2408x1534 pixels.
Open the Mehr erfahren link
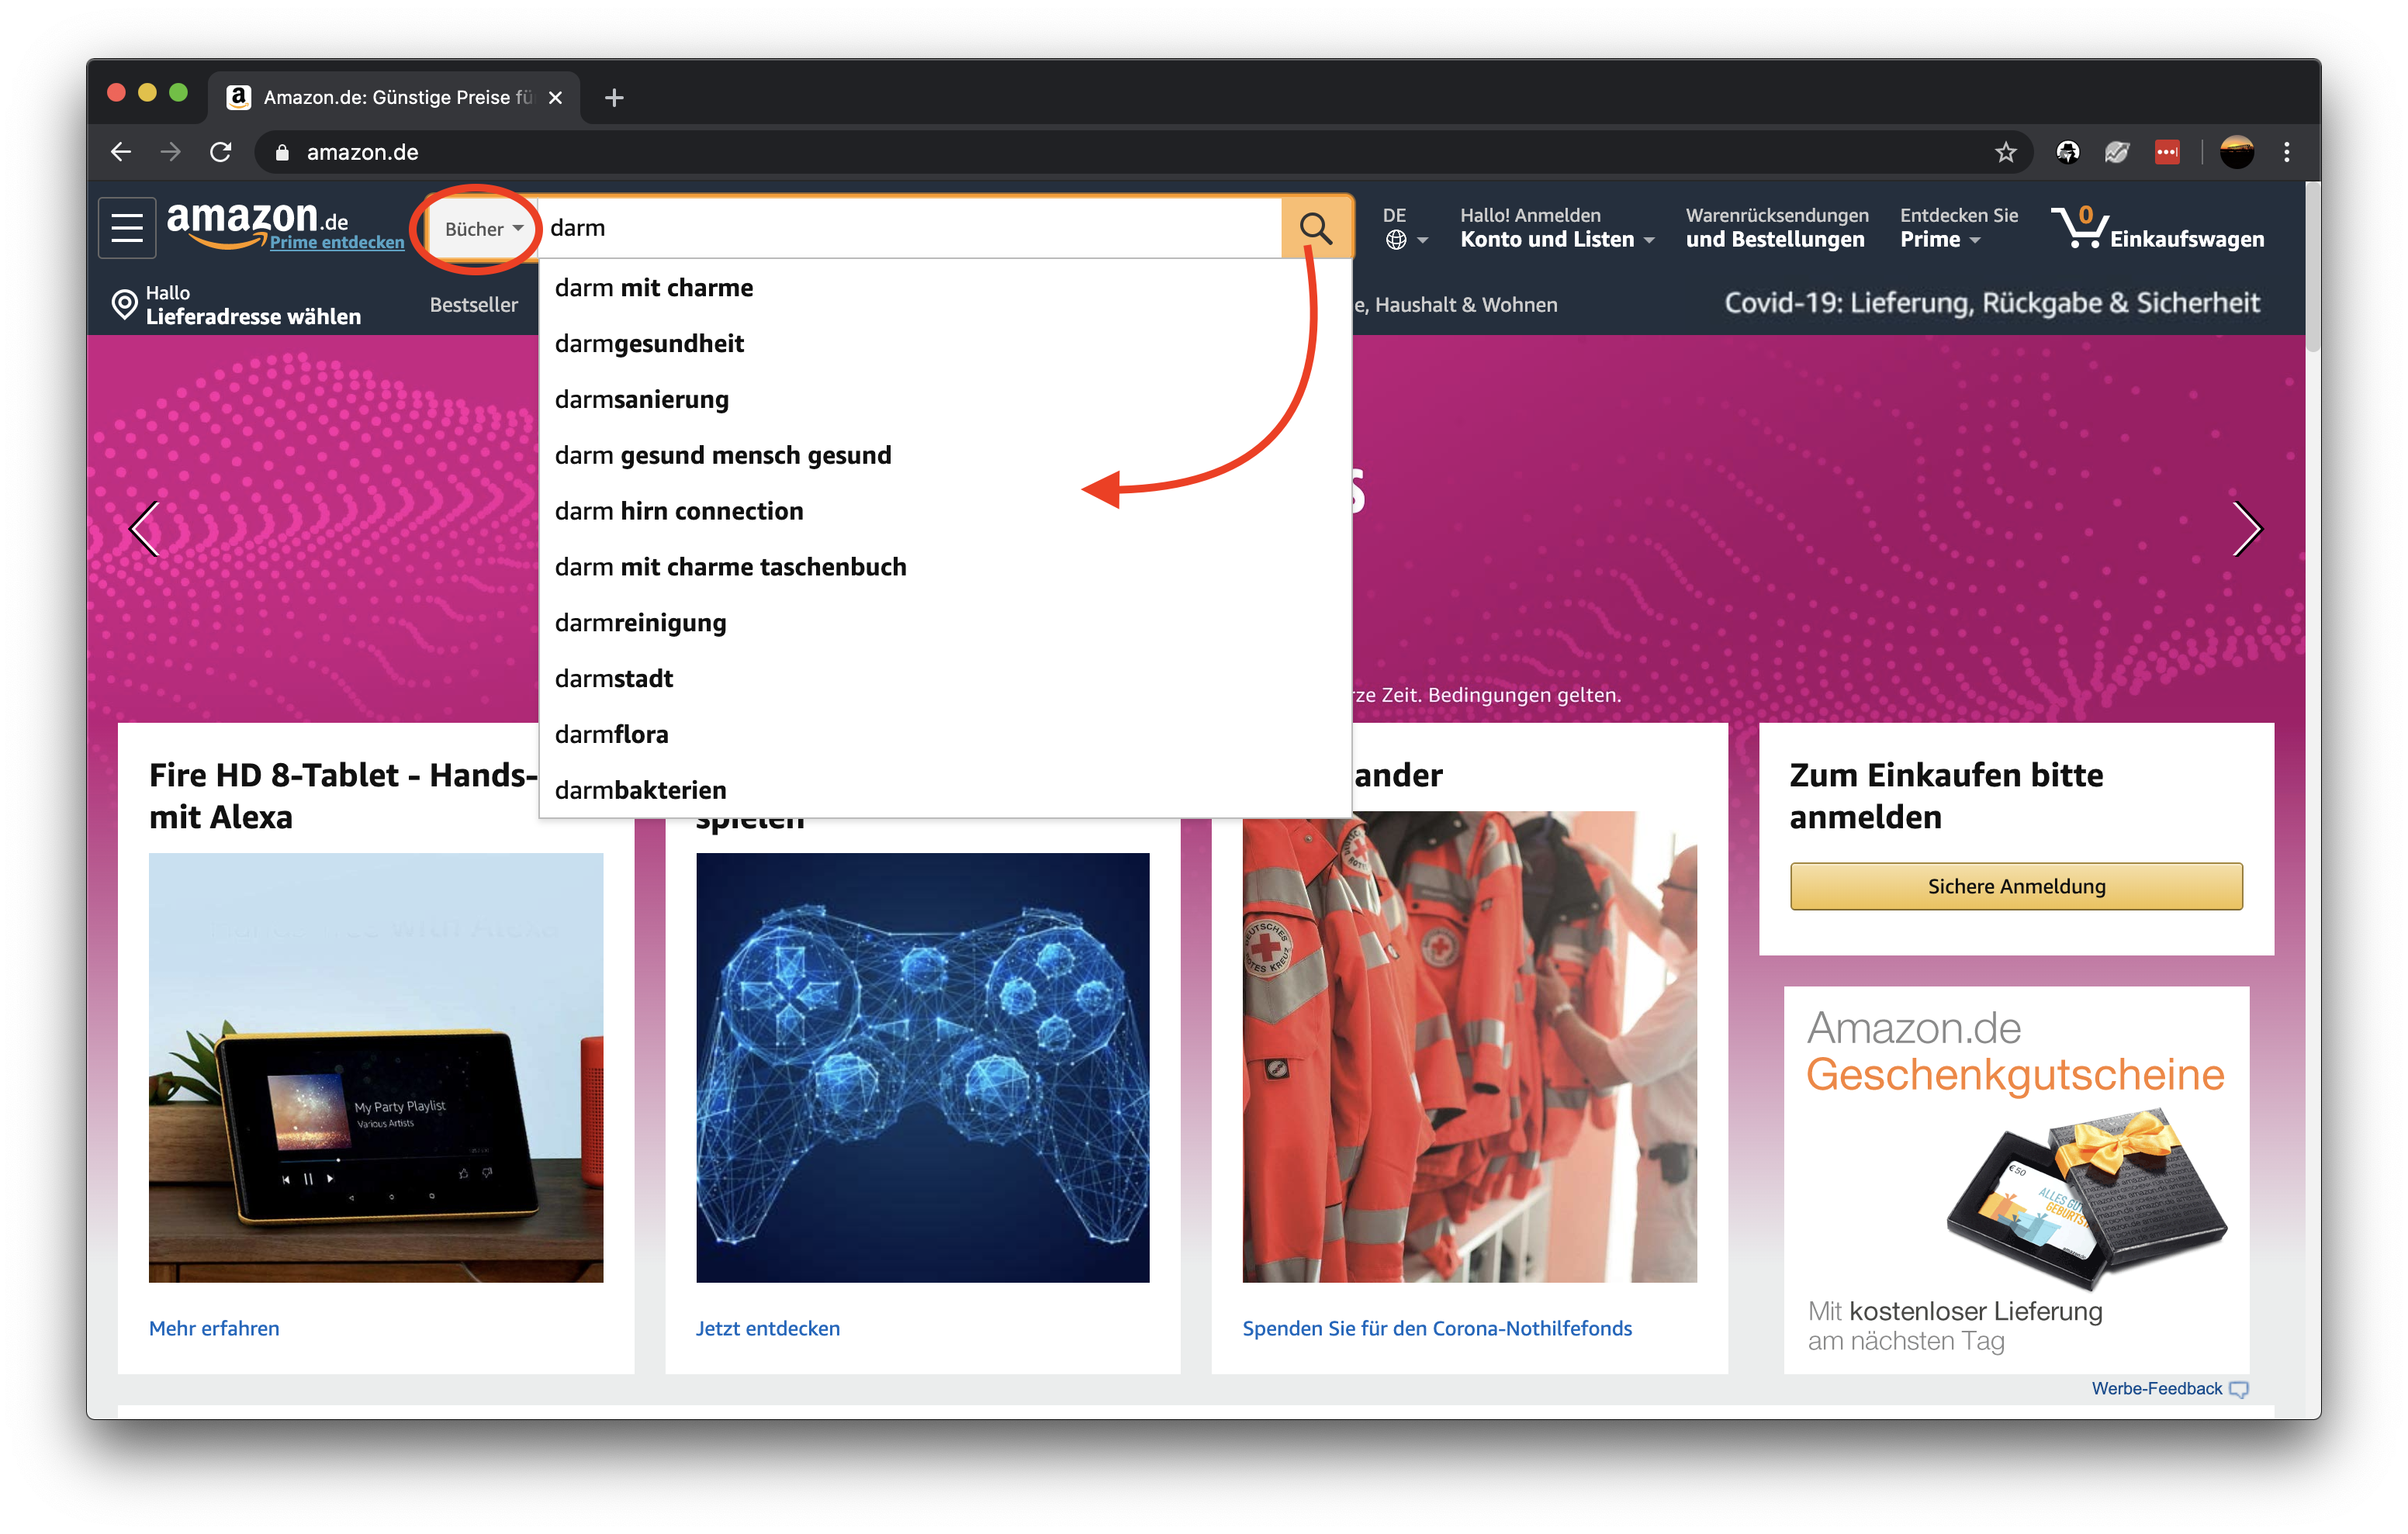coord(214,1328)
